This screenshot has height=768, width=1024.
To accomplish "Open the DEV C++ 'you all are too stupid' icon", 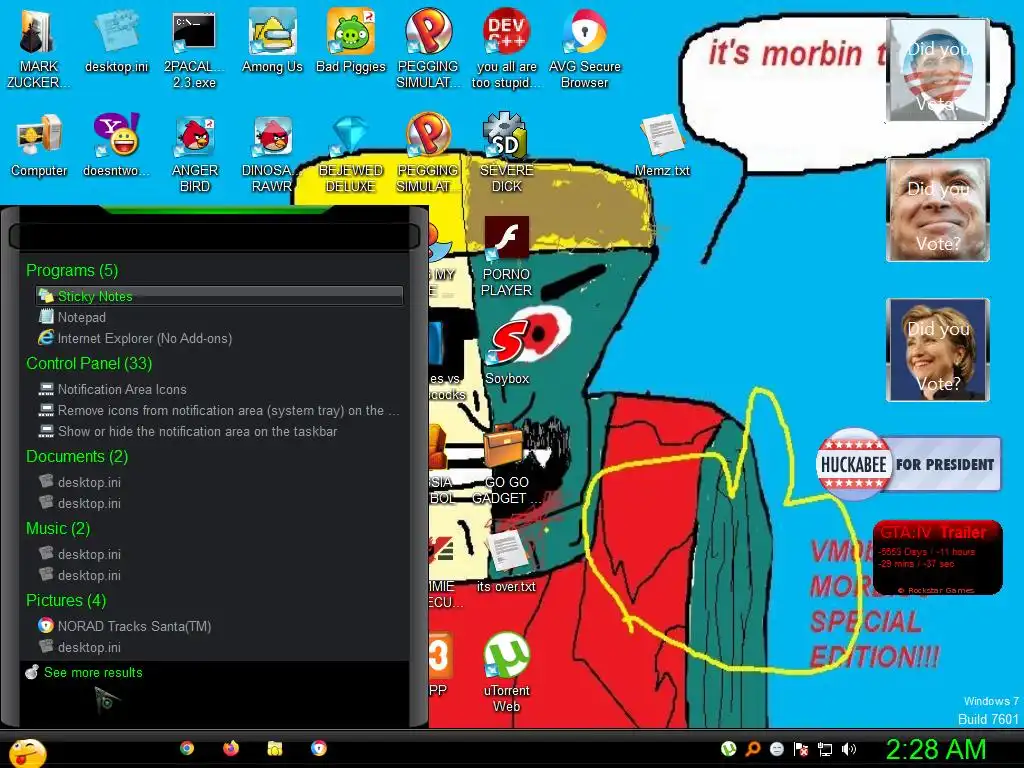I will point(506,49).
